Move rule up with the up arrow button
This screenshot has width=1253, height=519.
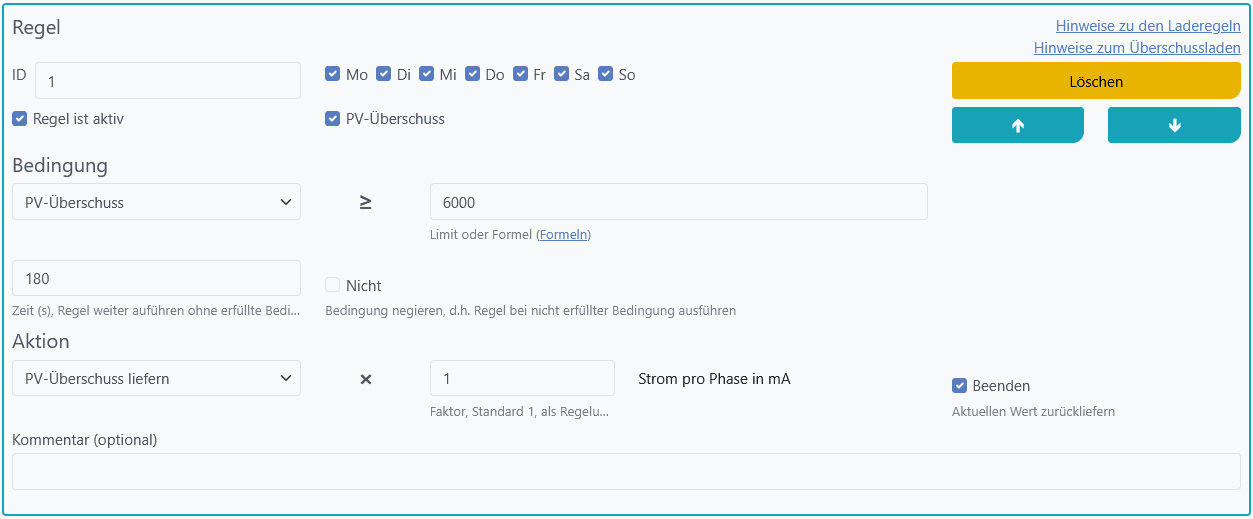1018,125
